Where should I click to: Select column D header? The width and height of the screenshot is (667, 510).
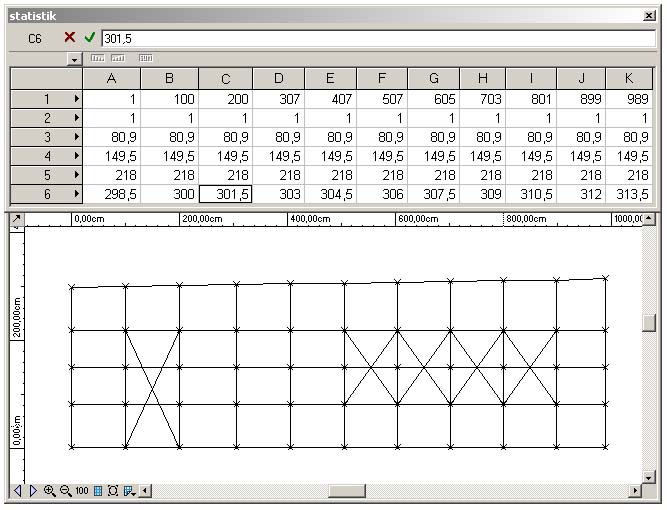279,78
